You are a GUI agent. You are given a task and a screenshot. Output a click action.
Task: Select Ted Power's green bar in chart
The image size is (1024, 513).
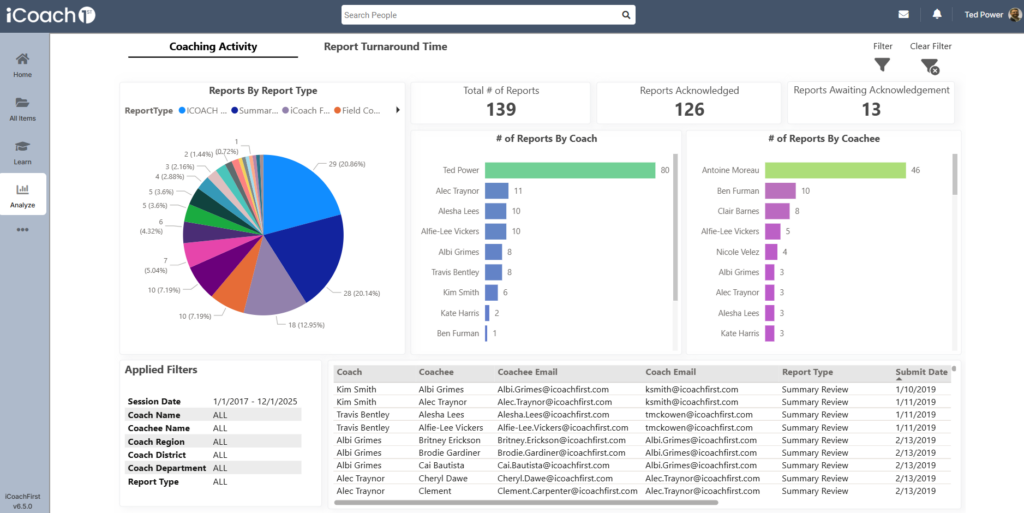click(x=569, y=171)
